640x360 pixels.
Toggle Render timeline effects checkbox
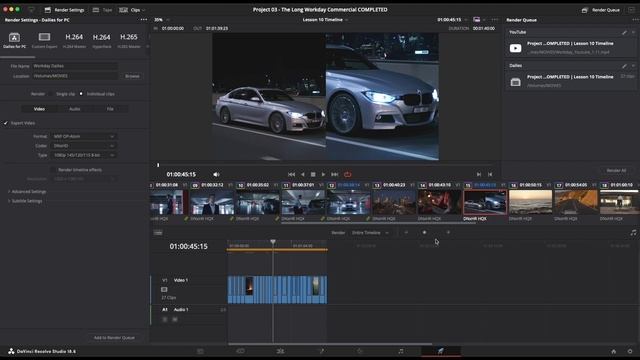tap(53, 169)
